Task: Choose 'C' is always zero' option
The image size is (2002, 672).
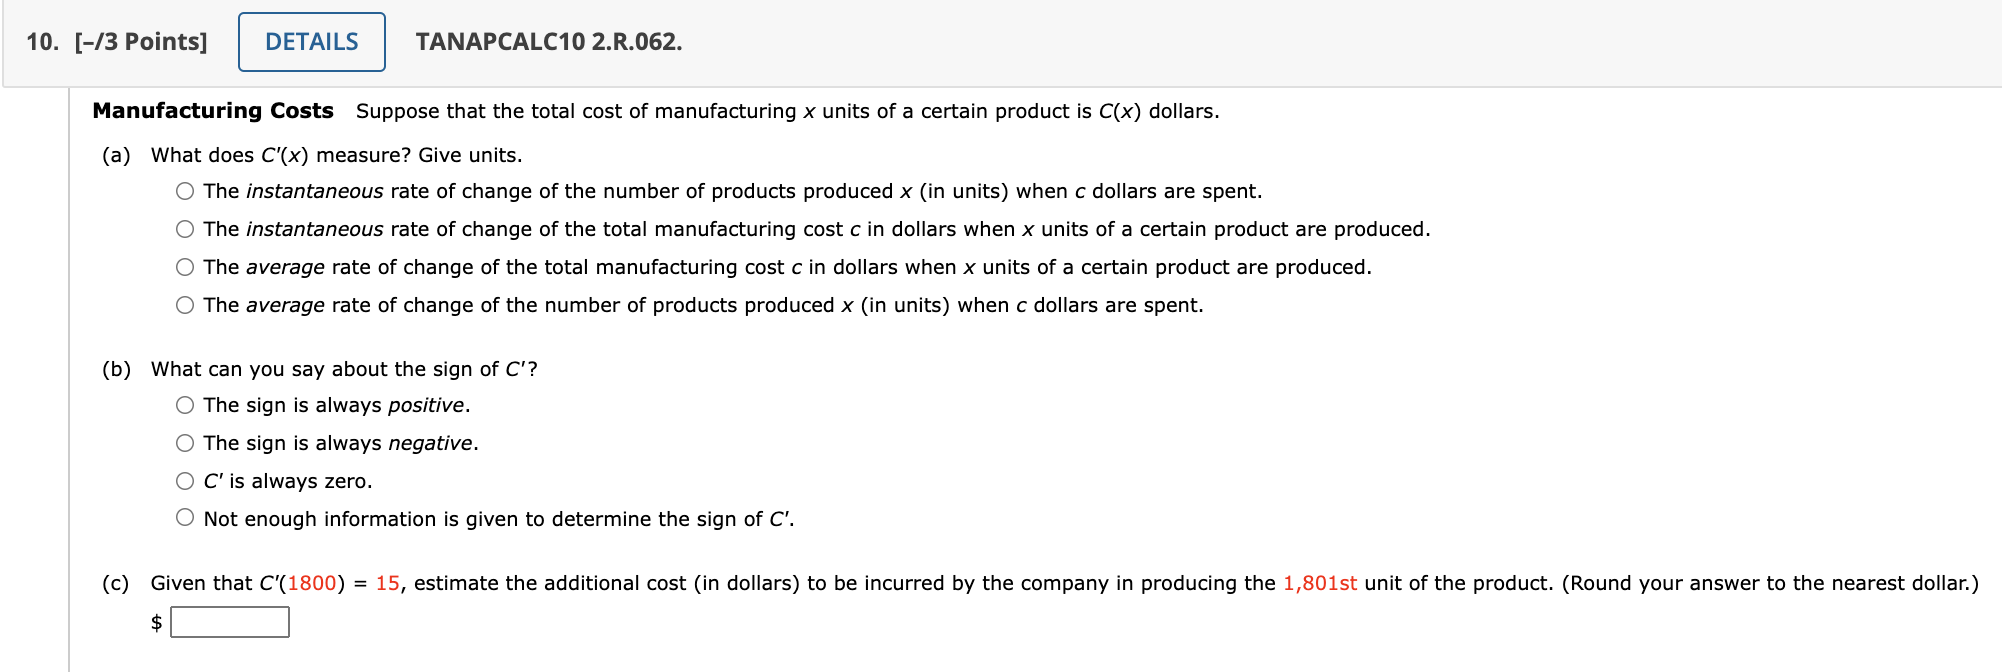Action: click(x=185, y=480)
